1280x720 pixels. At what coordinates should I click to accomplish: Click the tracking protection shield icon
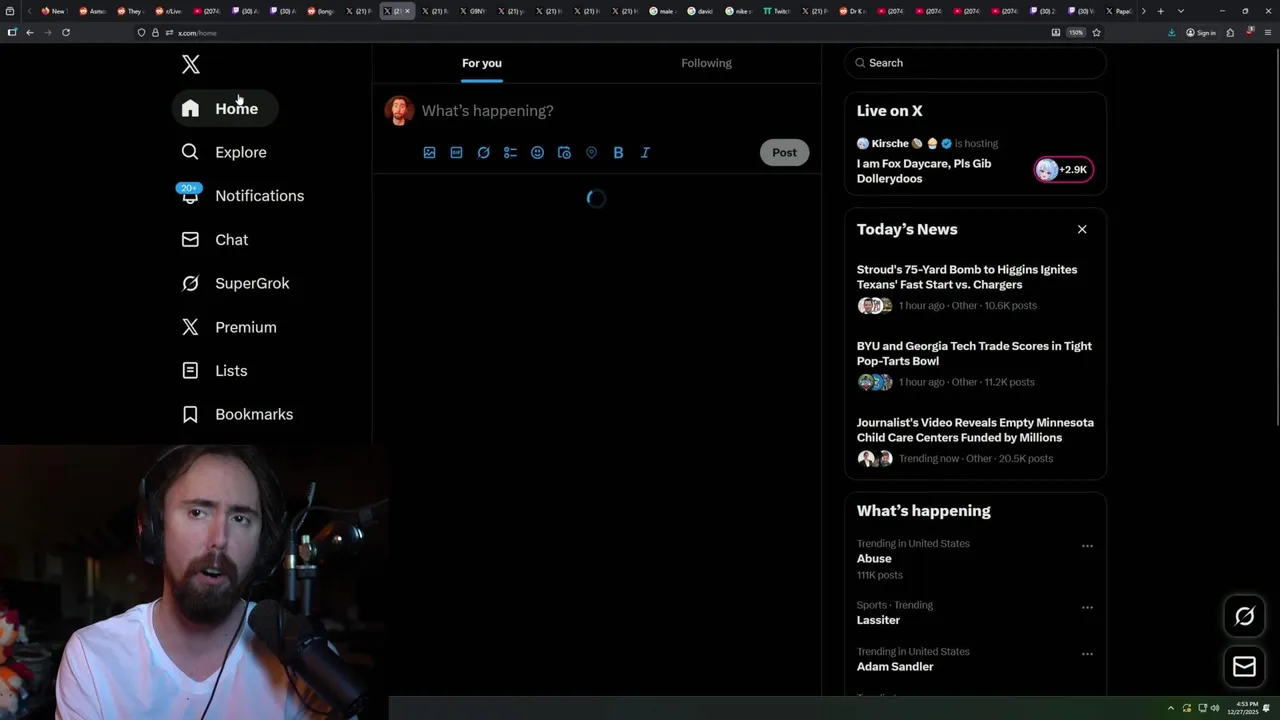141,33
